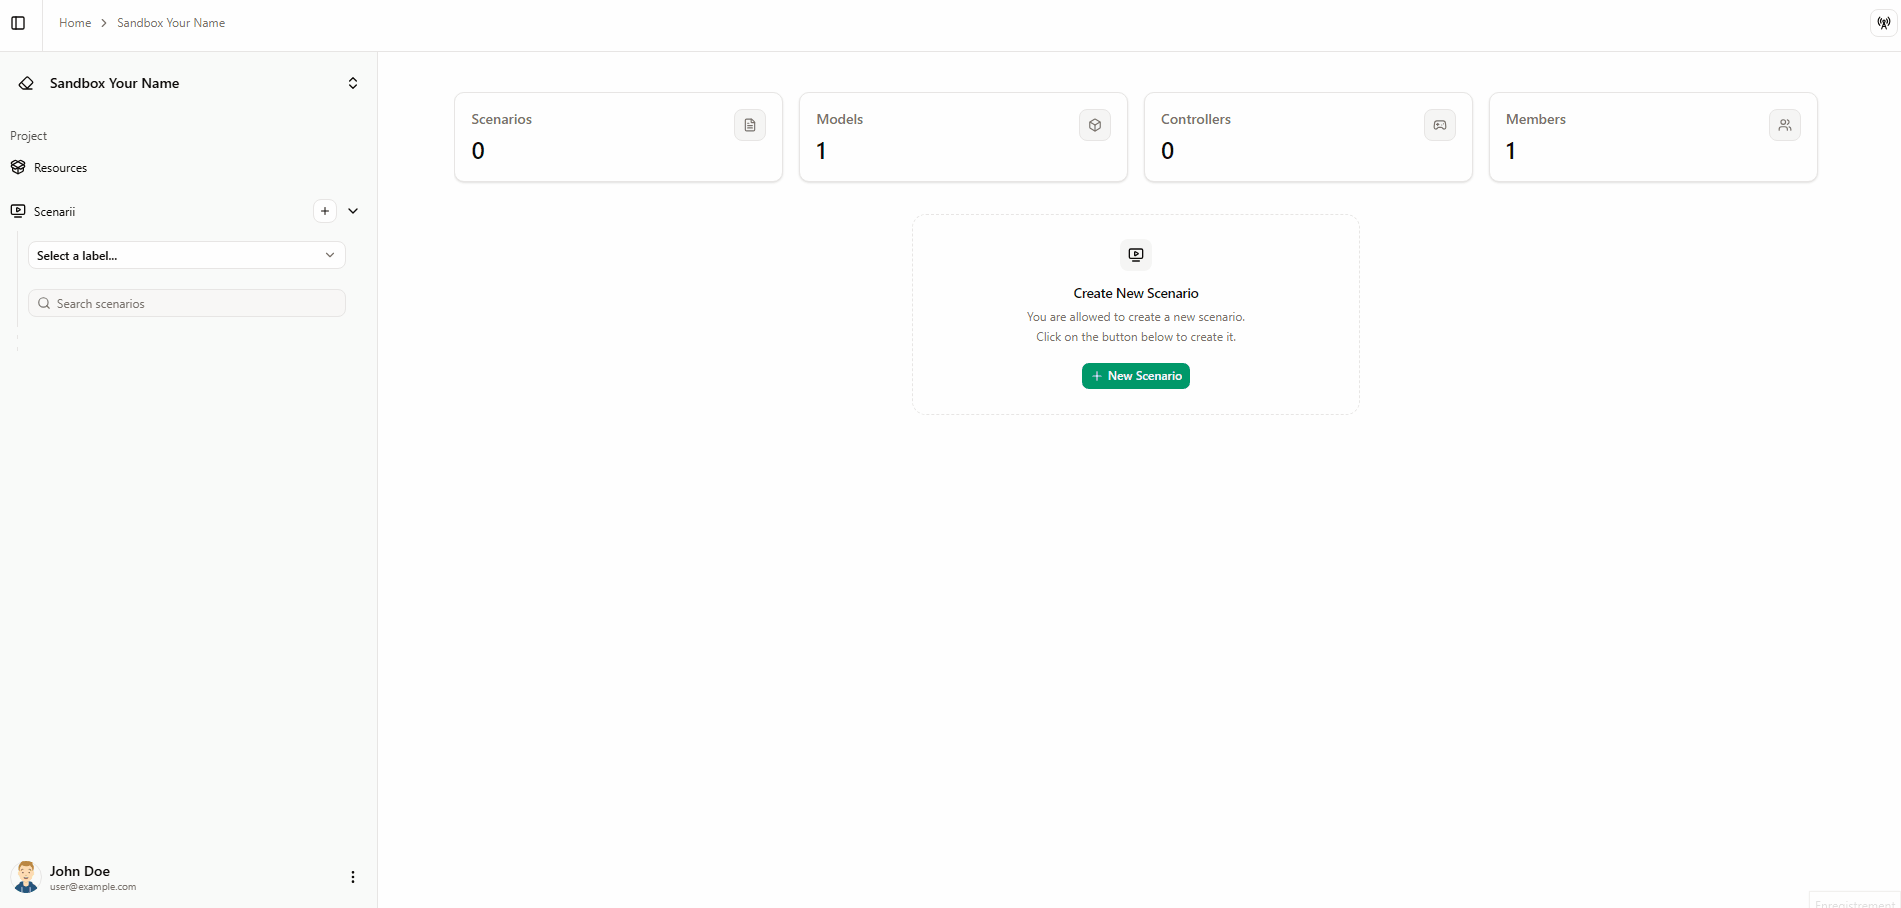Screen dimensions: 1901x908
Task: Click the plus icon next to Scenarii
Action: click(x=325, y=211)
